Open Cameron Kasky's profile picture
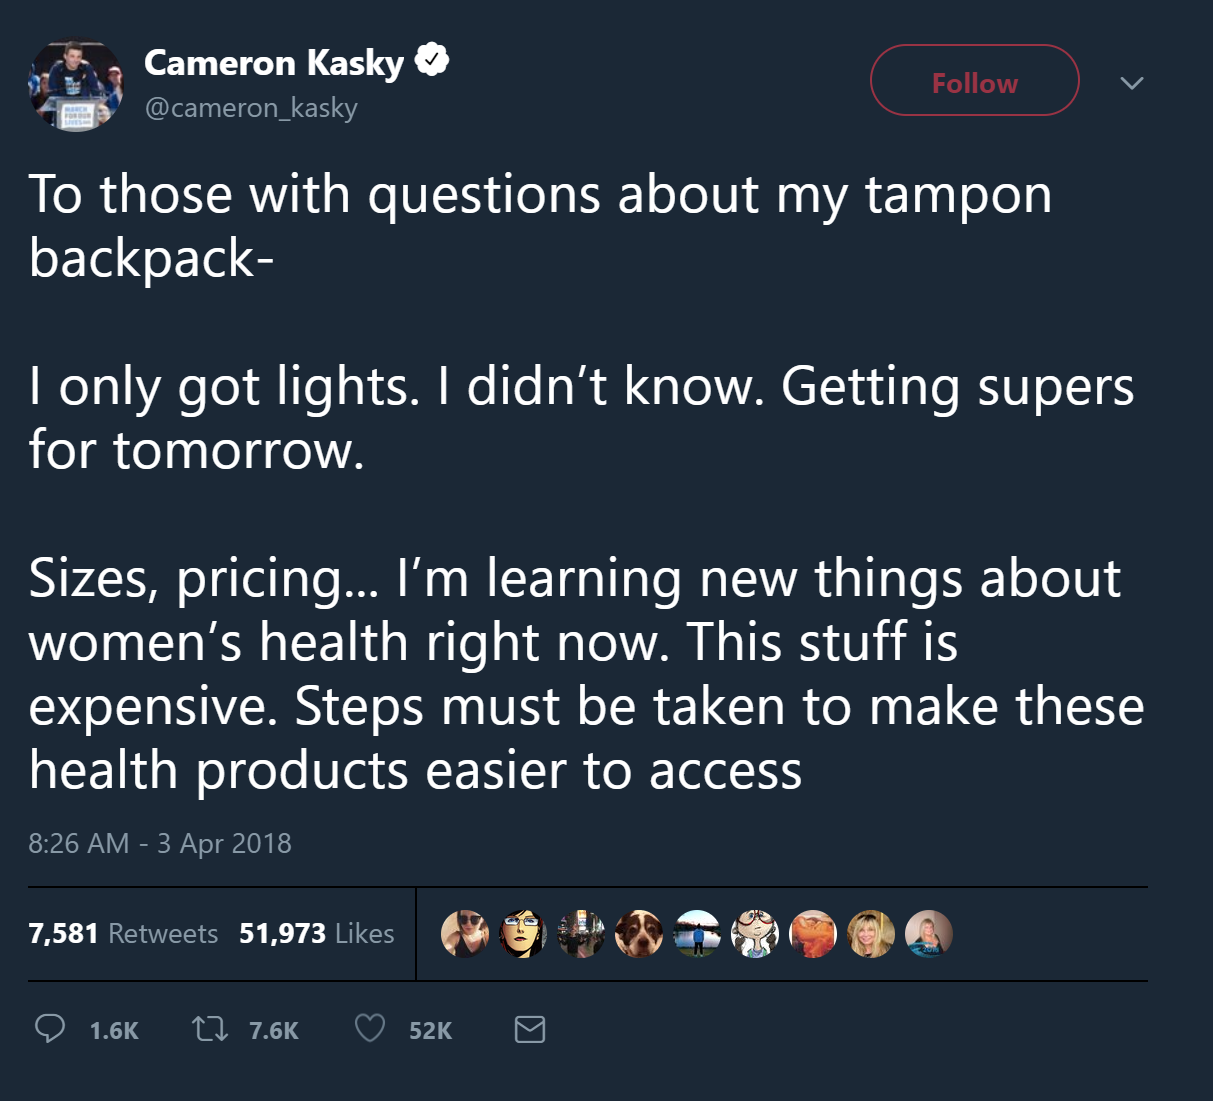This screenshot has height=1101, width=1213. click(x=76, y=86)
